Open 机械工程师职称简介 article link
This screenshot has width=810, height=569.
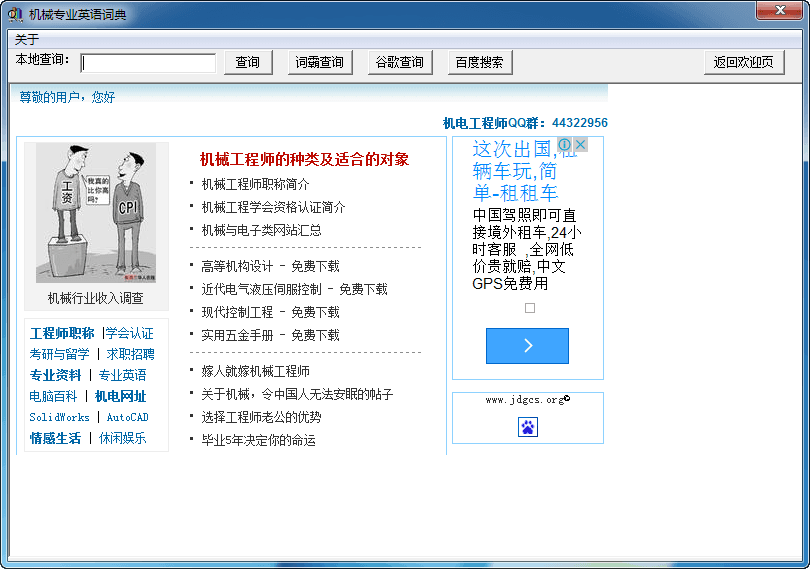[x=255, y=184]
